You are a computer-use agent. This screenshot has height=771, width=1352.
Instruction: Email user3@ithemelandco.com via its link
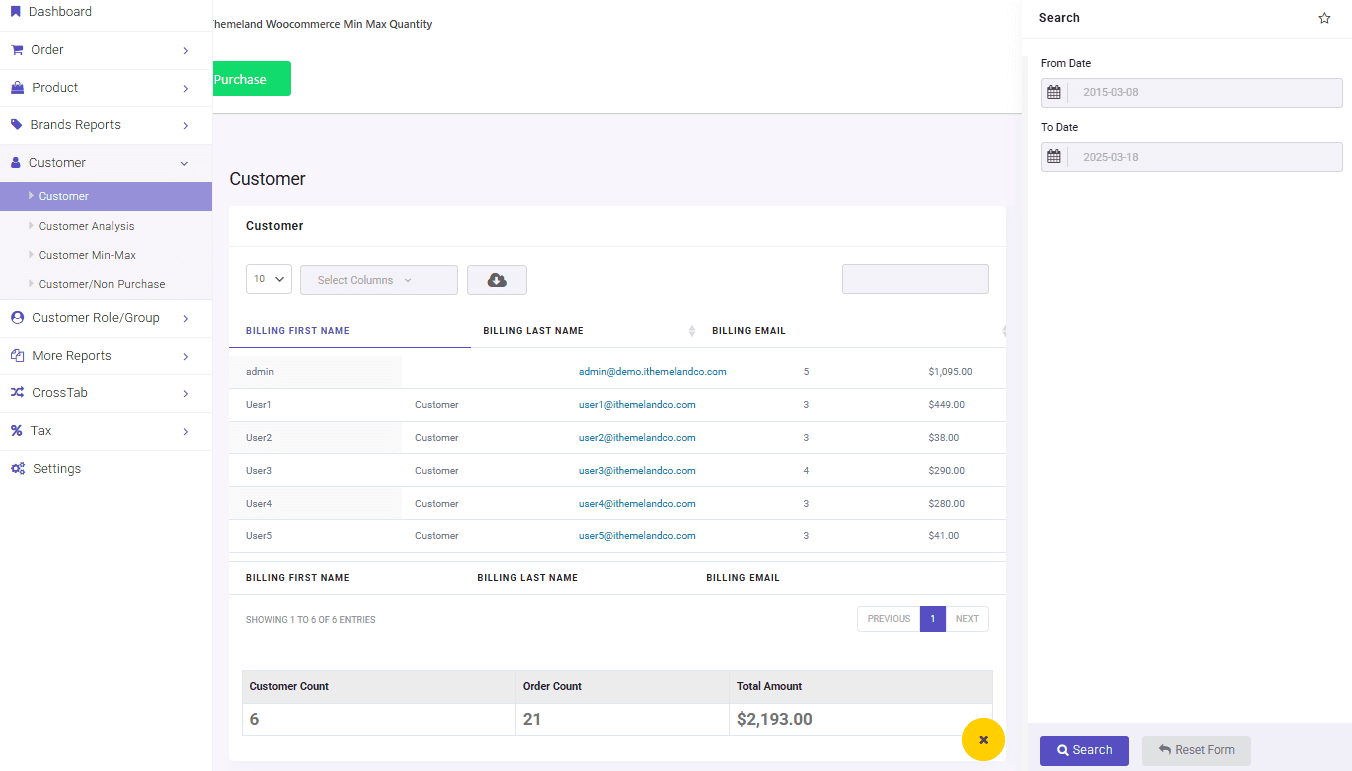pos(637,470)
